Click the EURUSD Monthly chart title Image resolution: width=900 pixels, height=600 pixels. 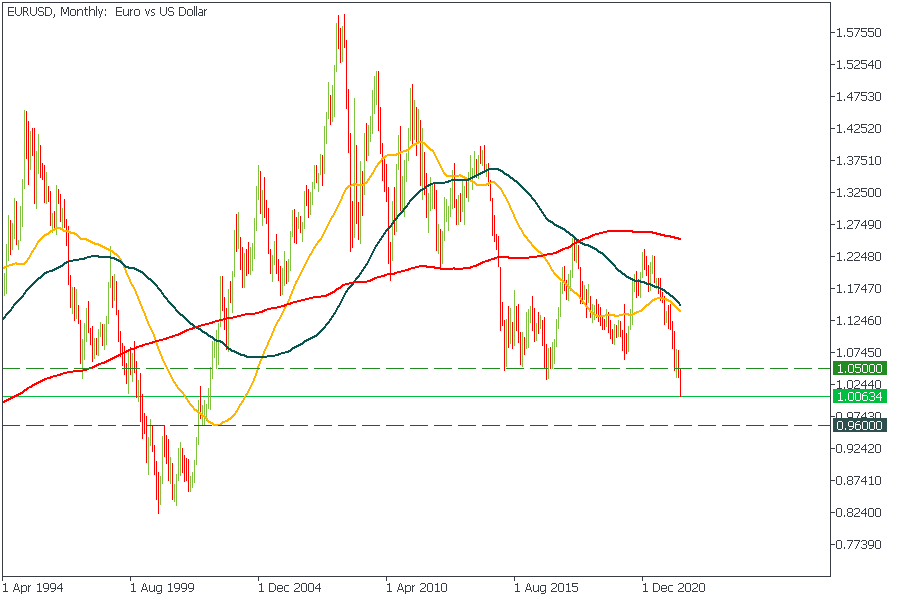coord(105,12)
